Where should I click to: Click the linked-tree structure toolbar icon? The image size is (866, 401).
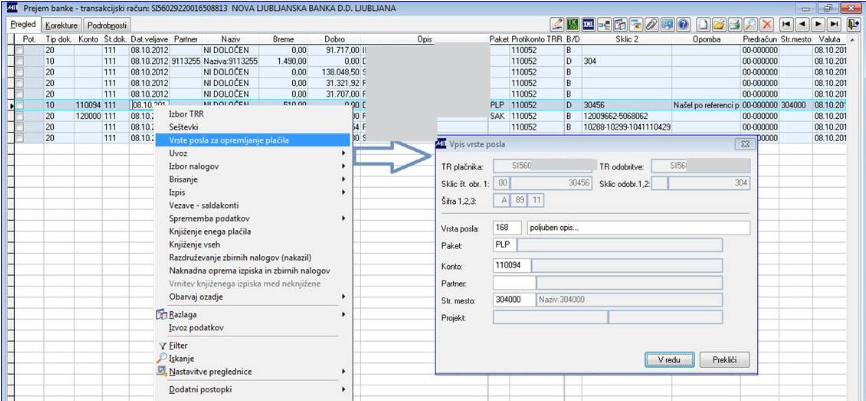(605, 24)
